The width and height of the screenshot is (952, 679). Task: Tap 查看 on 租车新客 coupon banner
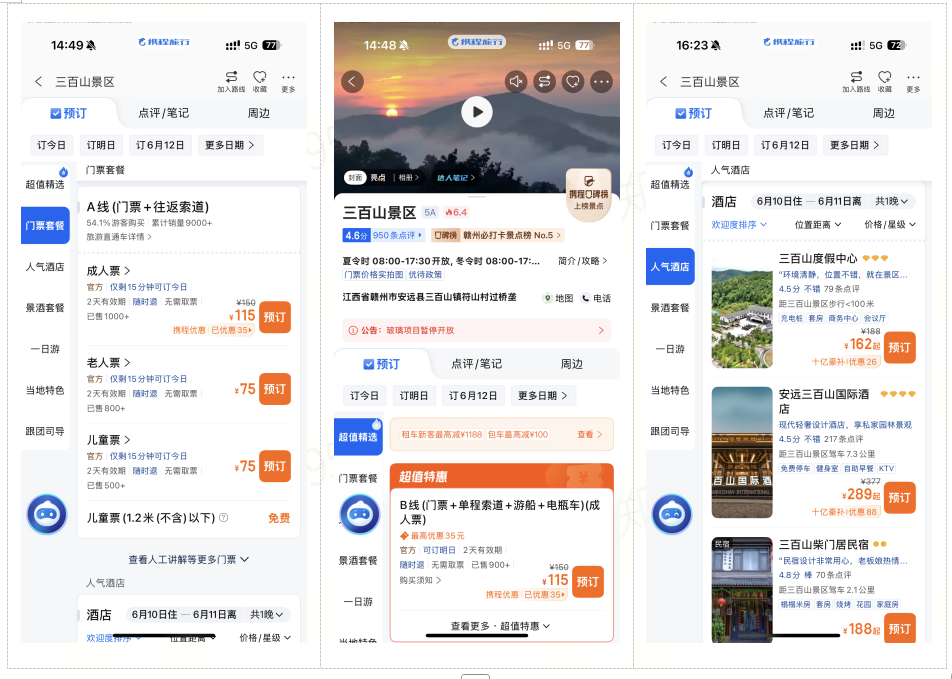590,434
